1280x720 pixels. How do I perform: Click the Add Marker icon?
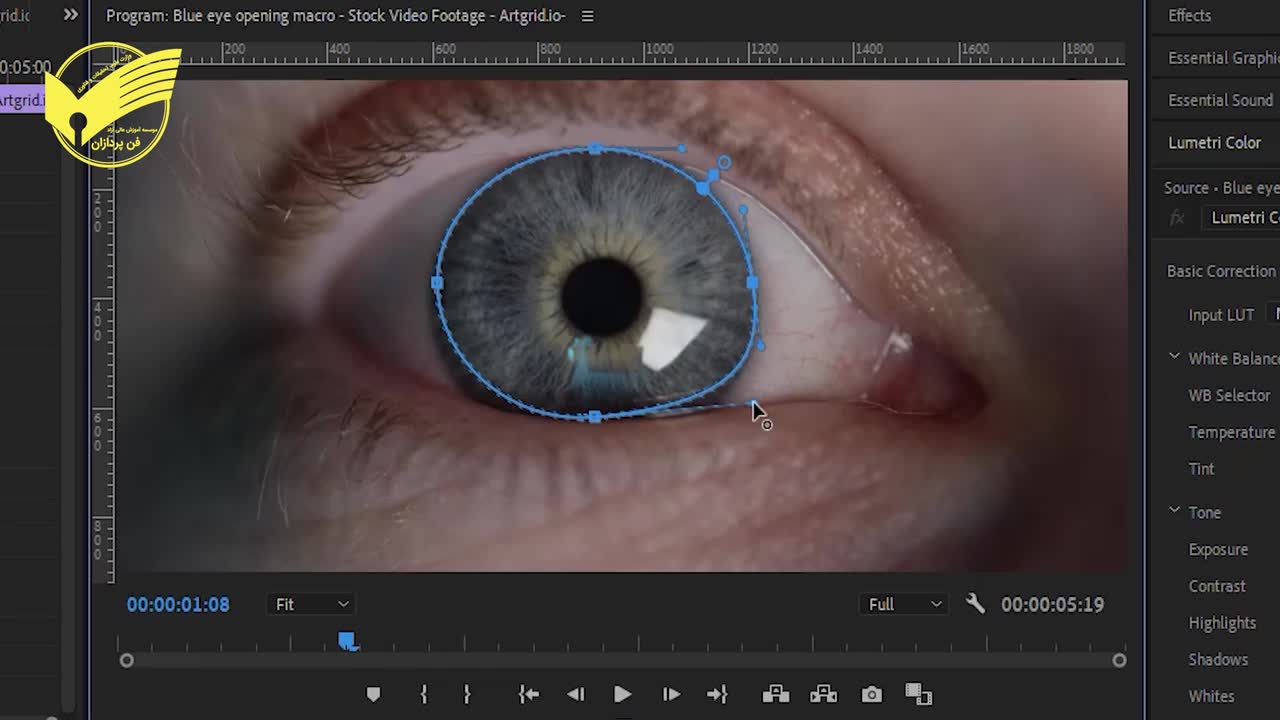[373, 694]
